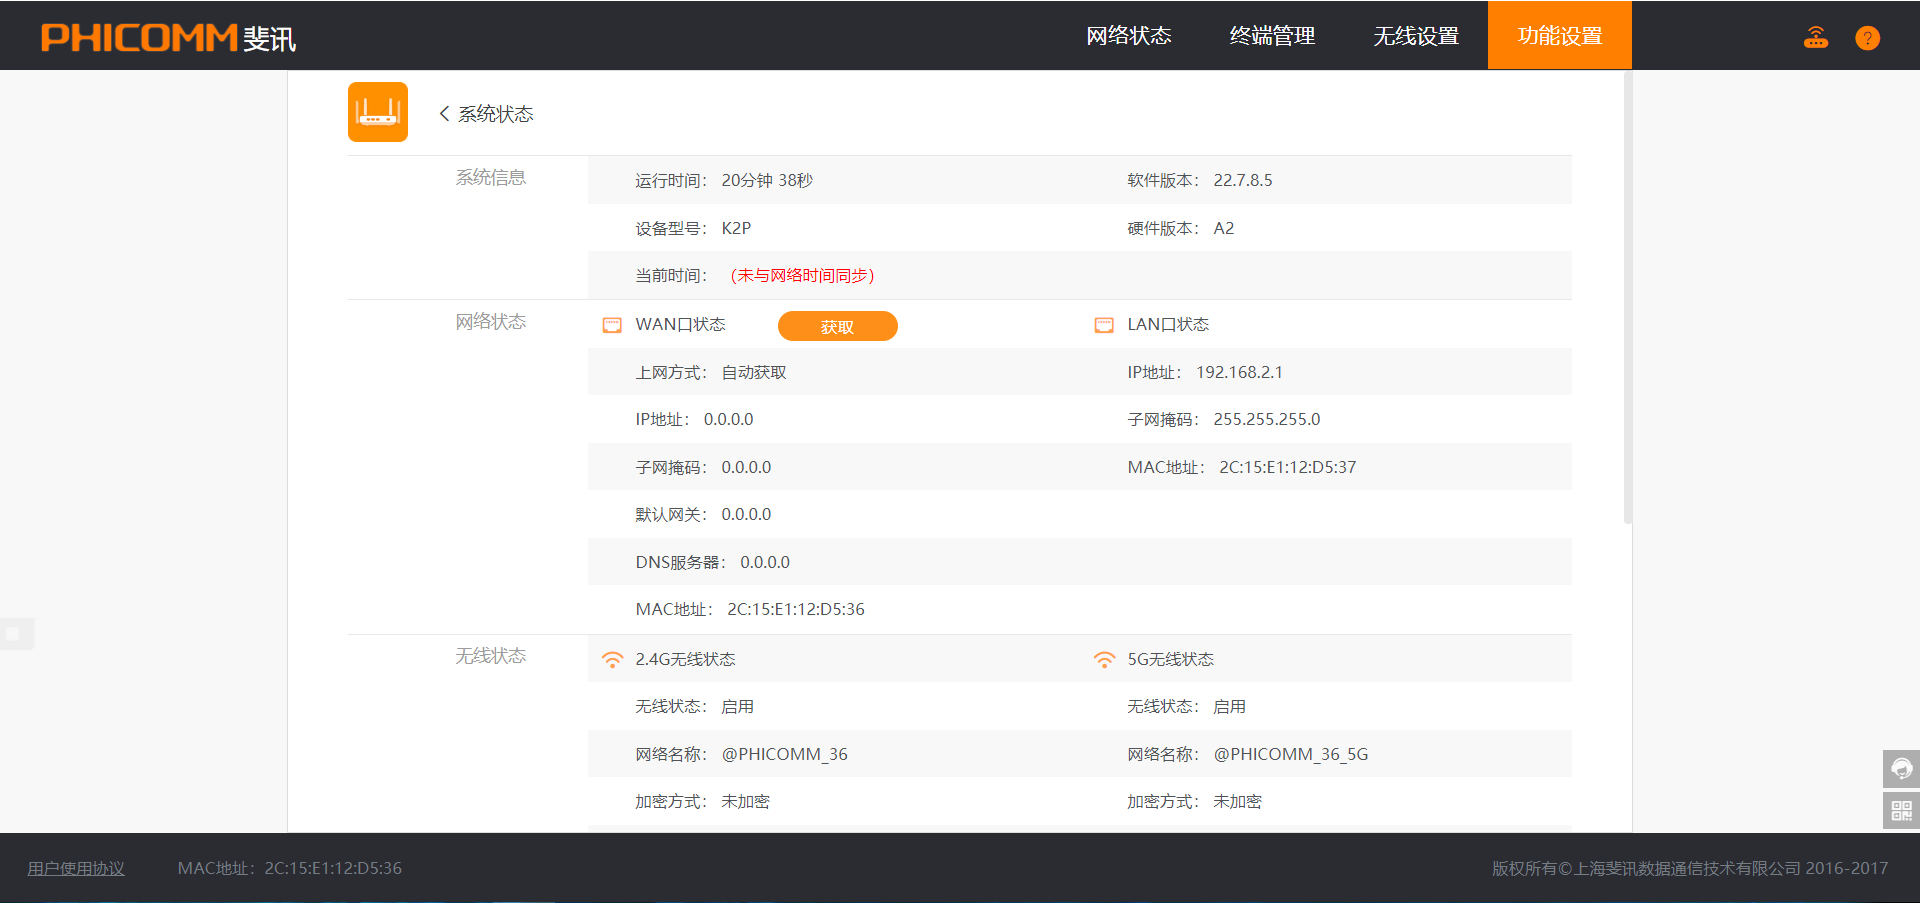This screenshot has width=1920, height=903.
Task: Select the network name @PHICOMM_36_5G
Action: click(1291, 754)
